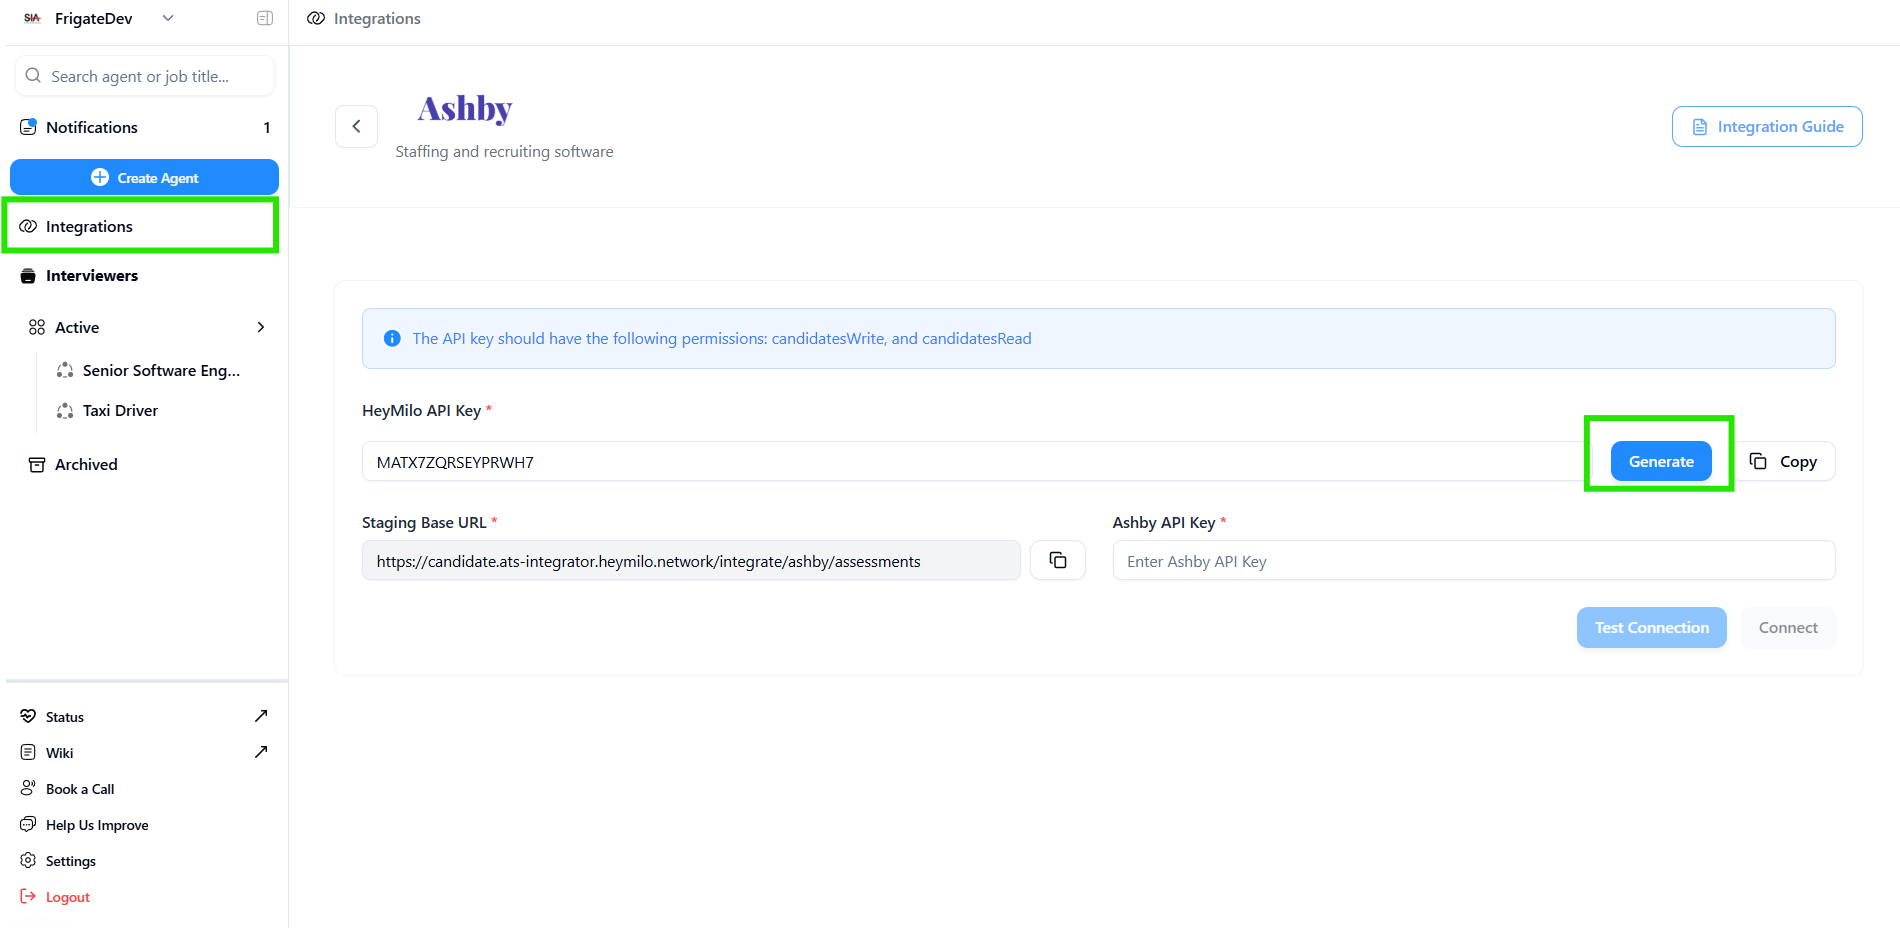Viewport: 1900px width, 928px height.
Task: Click the Ashby logo heading
Action: pyautogui.click(x=465, y=108)
